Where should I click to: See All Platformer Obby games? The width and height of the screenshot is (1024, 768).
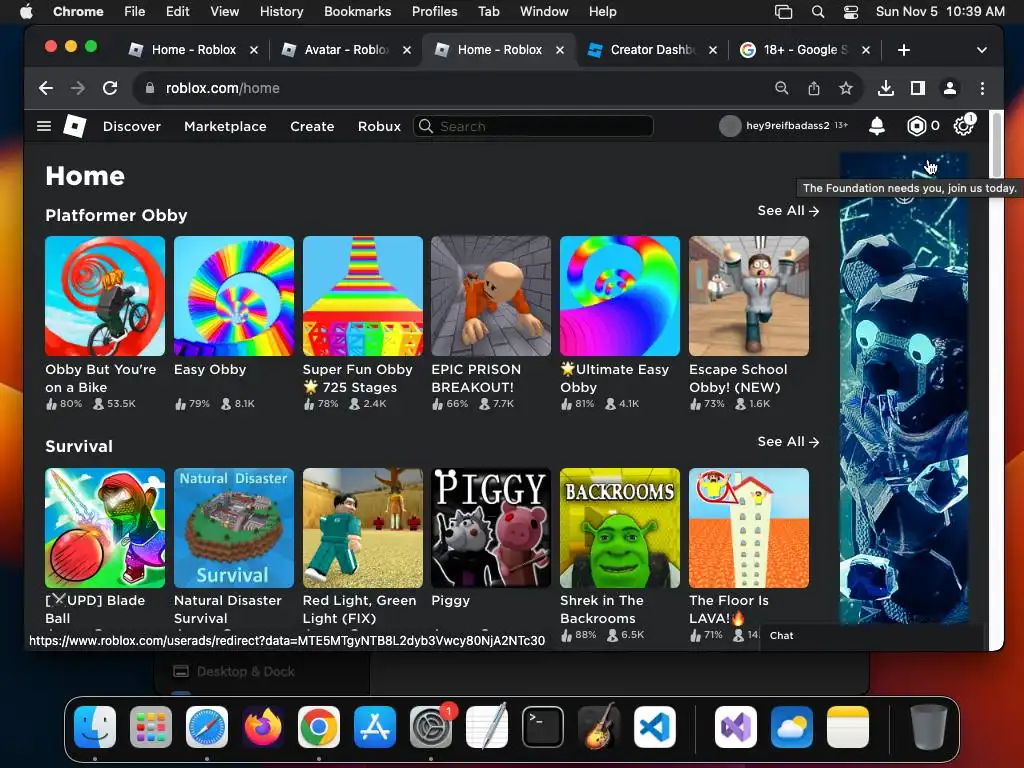pos(788,211)
